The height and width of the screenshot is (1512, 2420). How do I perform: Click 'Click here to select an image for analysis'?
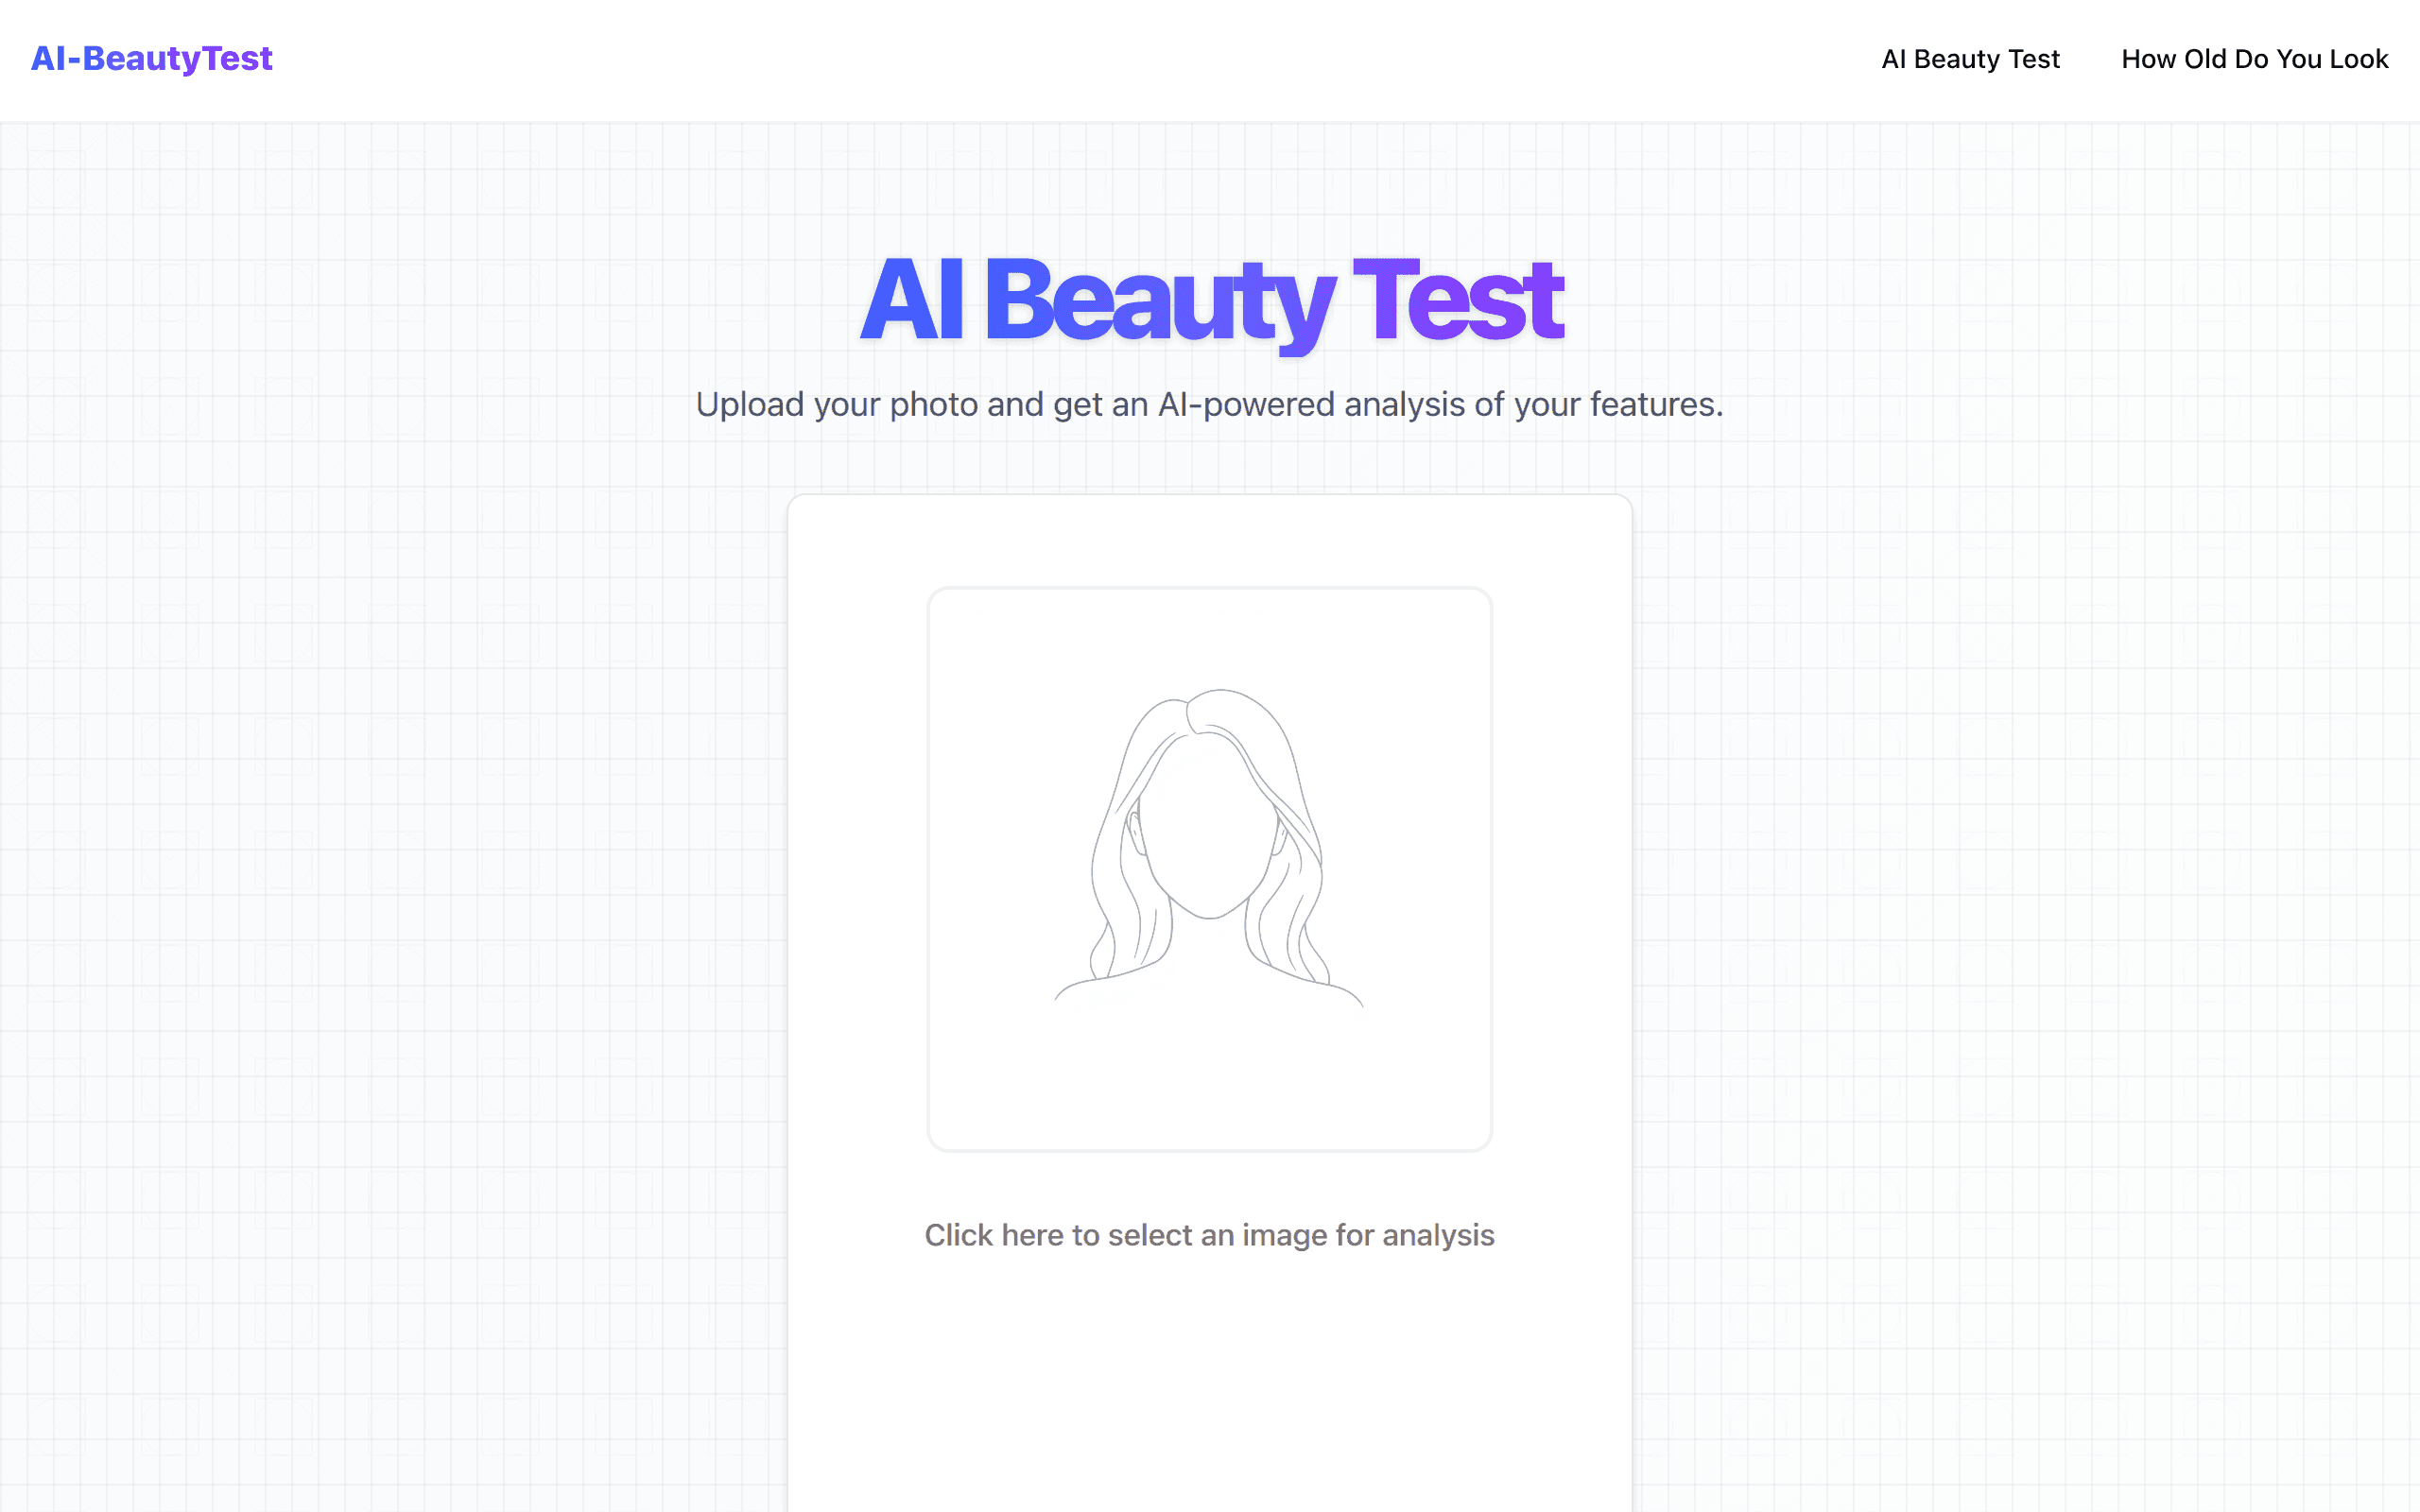[x=1209, y=1235]
